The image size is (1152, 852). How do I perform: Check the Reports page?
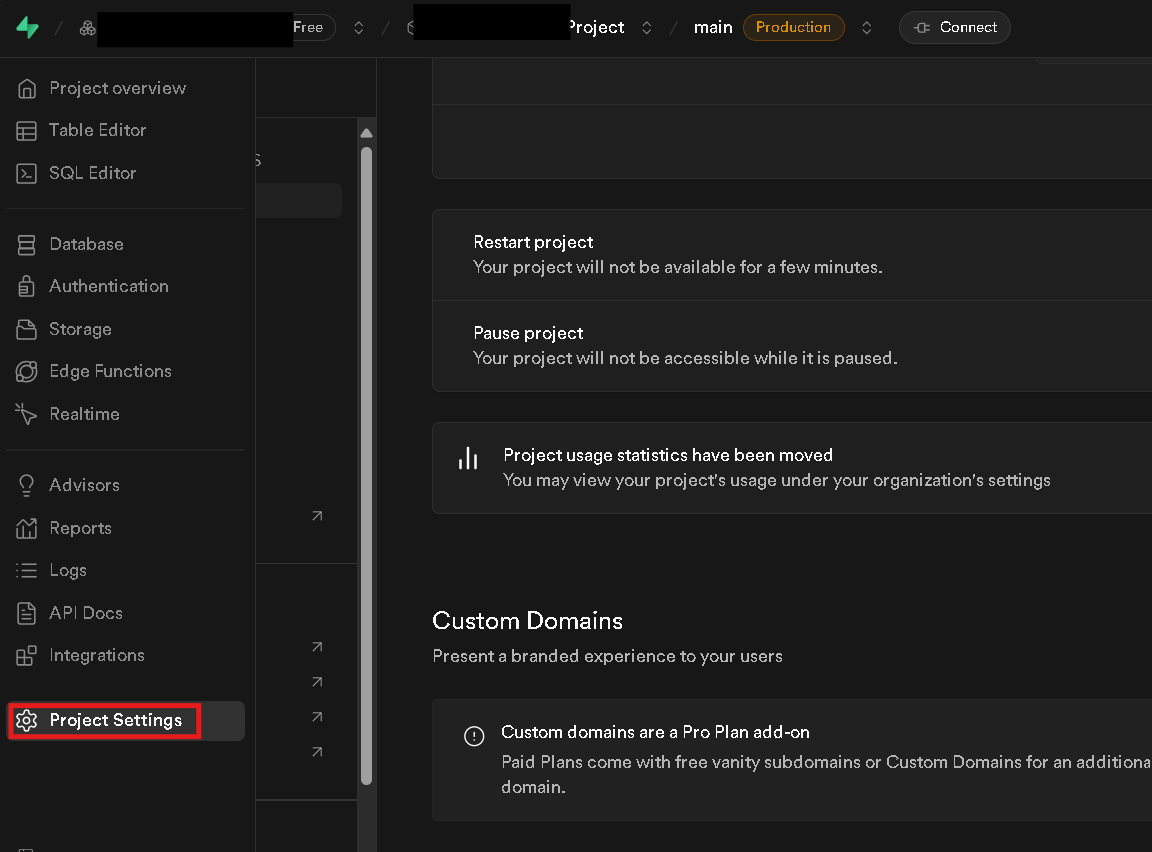81,527
